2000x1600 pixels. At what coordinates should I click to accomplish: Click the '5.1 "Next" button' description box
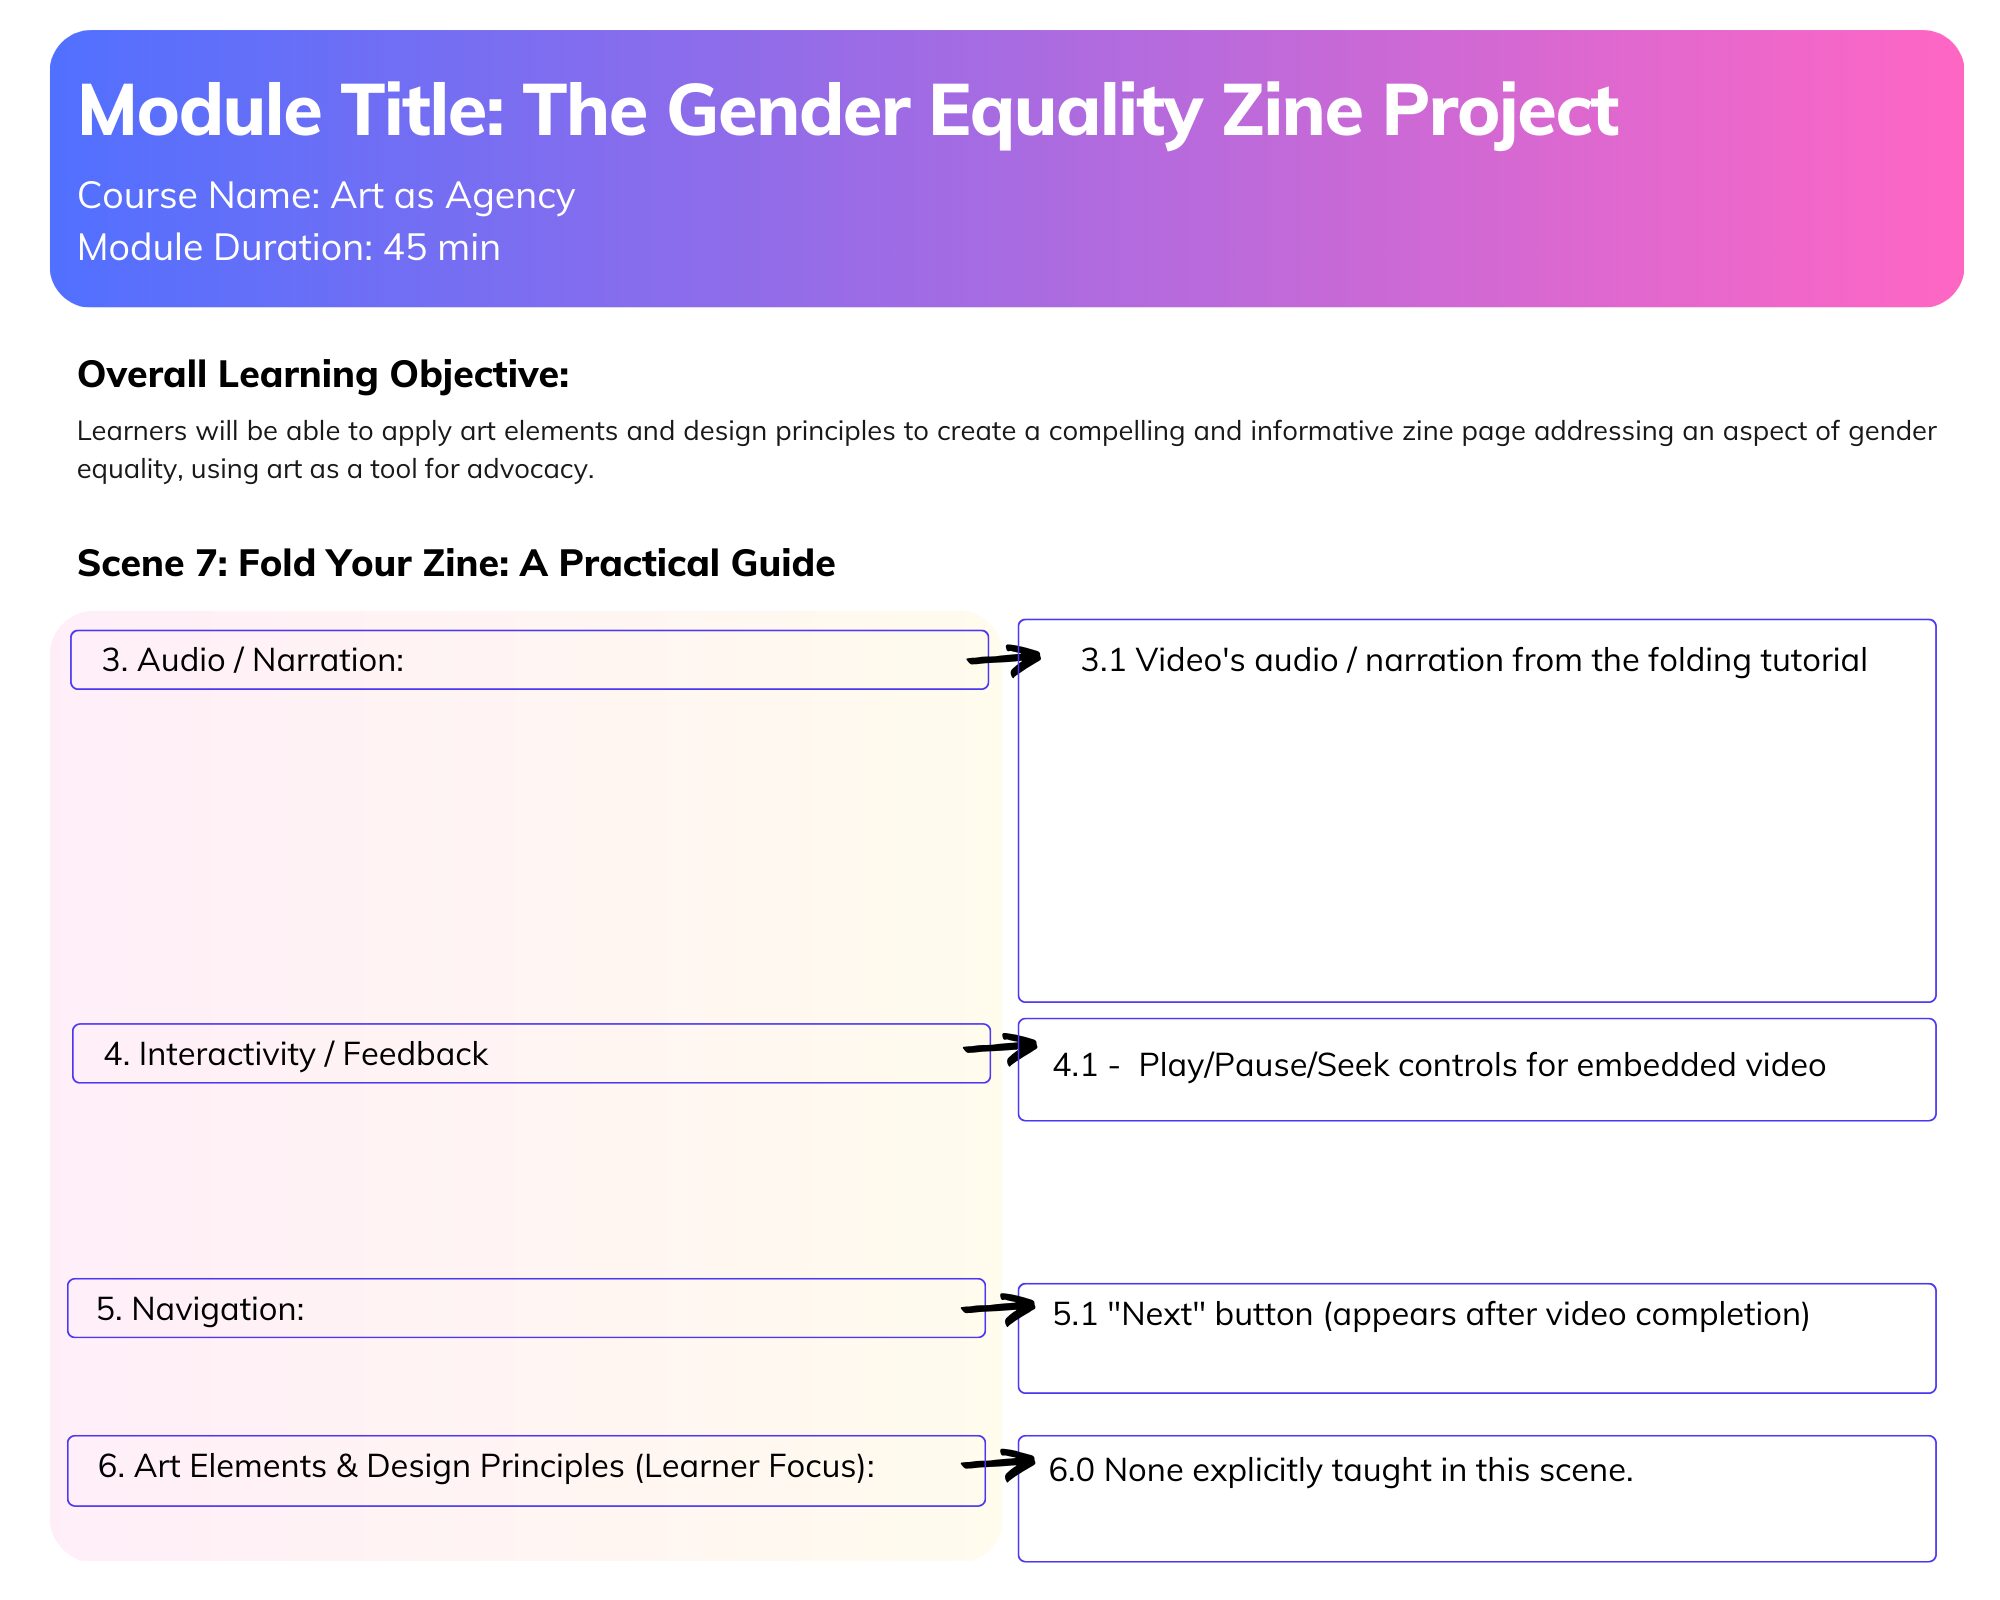[1476, 1337]
